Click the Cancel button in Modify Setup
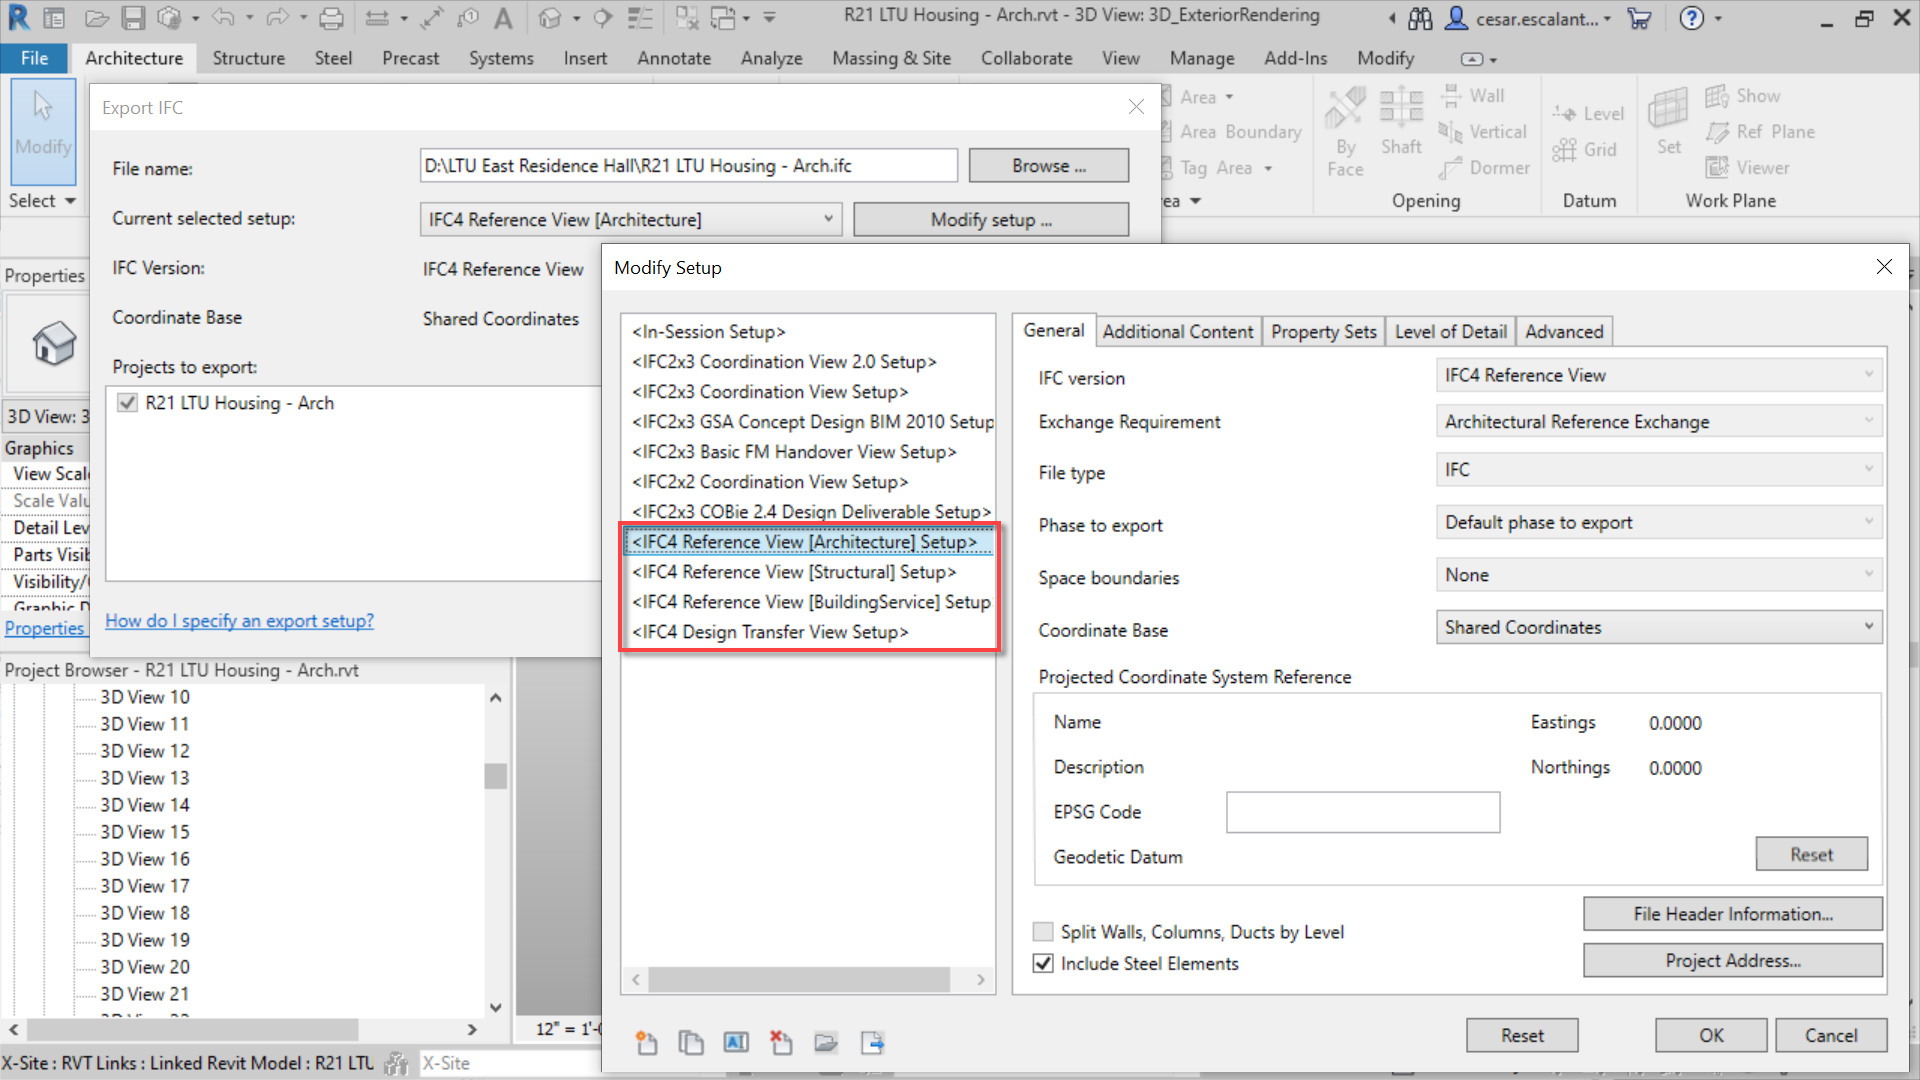1920x1080 pixels. (x=1831, y=1035)
